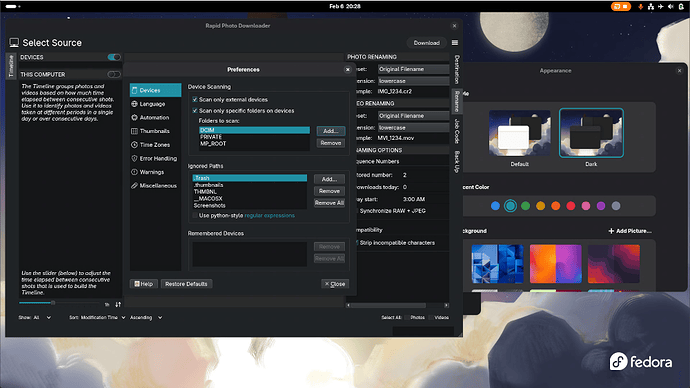Open the regular expressions link

(269, 216)
